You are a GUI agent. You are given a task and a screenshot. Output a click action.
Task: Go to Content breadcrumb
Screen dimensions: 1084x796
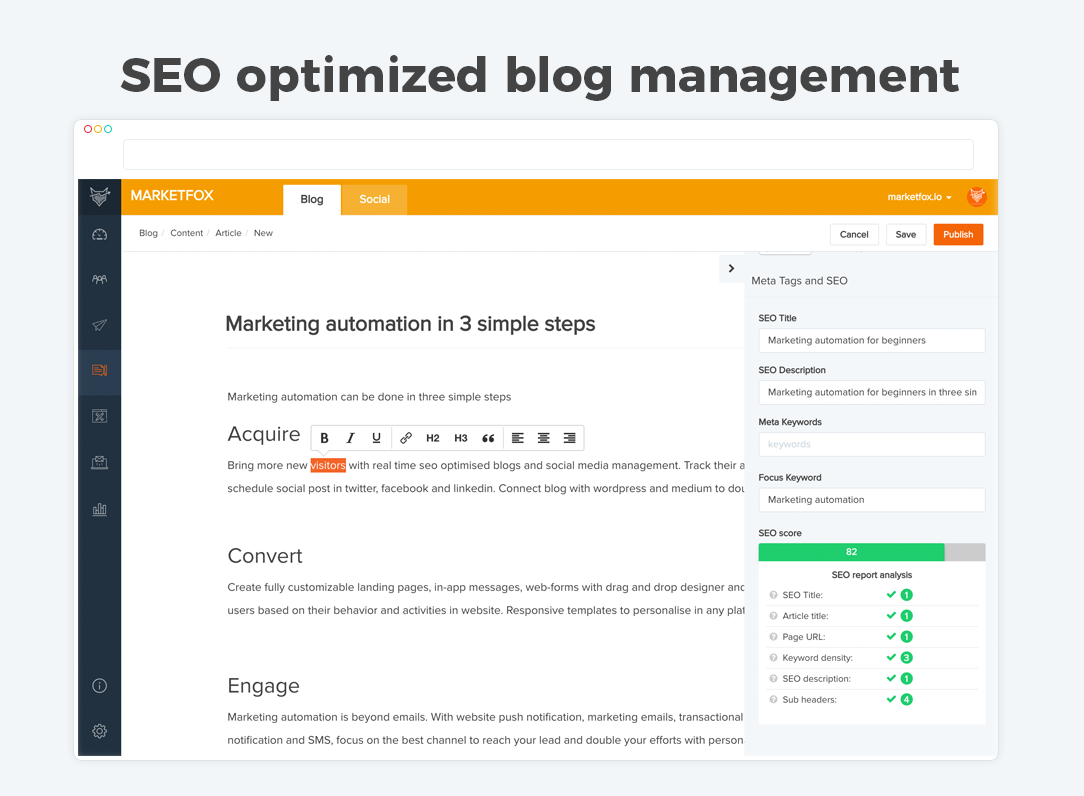tap(187, 233)
